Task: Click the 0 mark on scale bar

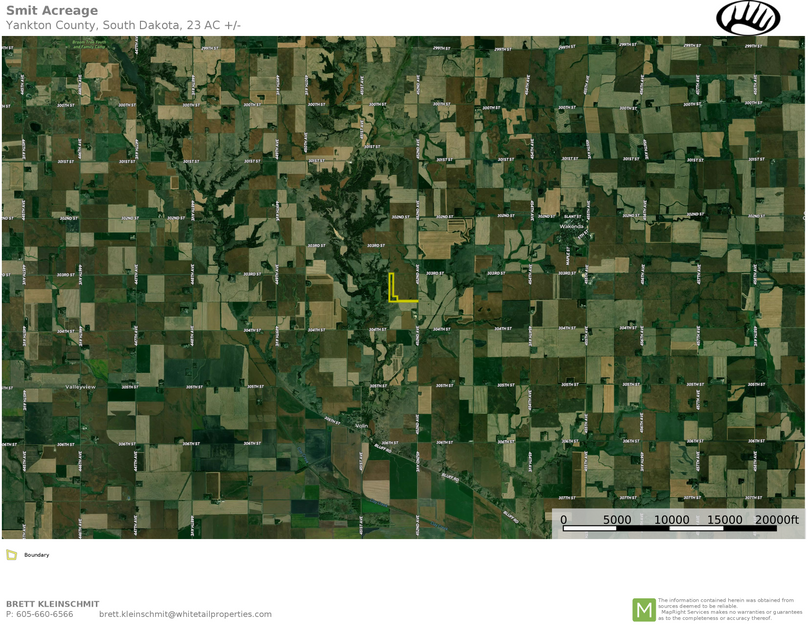Action: click(x=563, y=520)
